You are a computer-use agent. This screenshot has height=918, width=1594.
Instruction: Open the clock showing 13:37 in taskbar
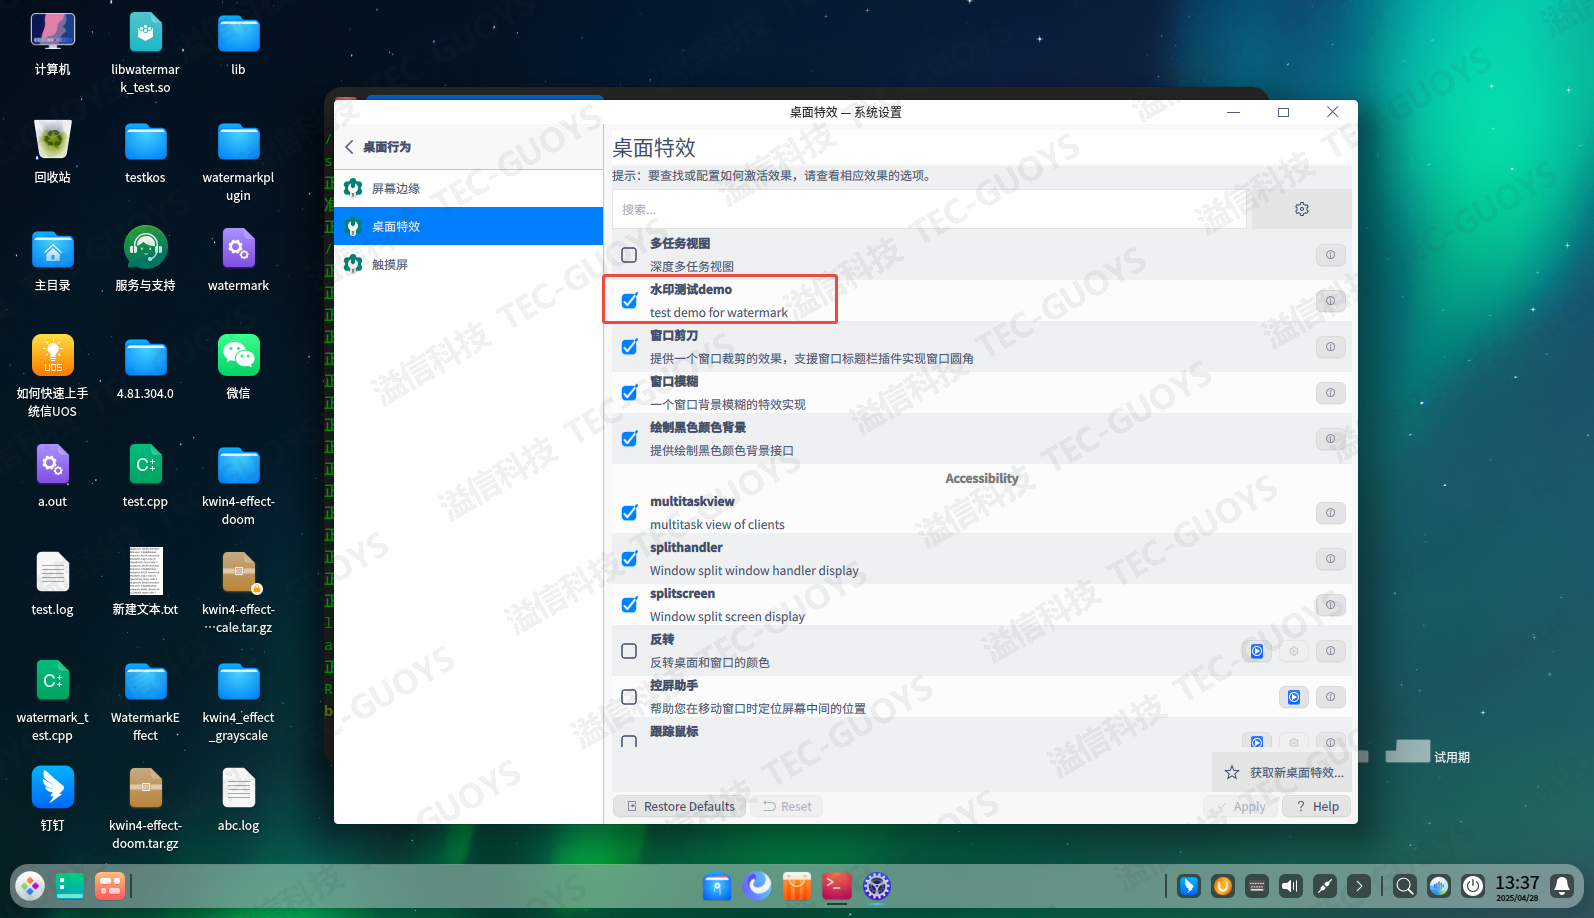point(1517,886)
